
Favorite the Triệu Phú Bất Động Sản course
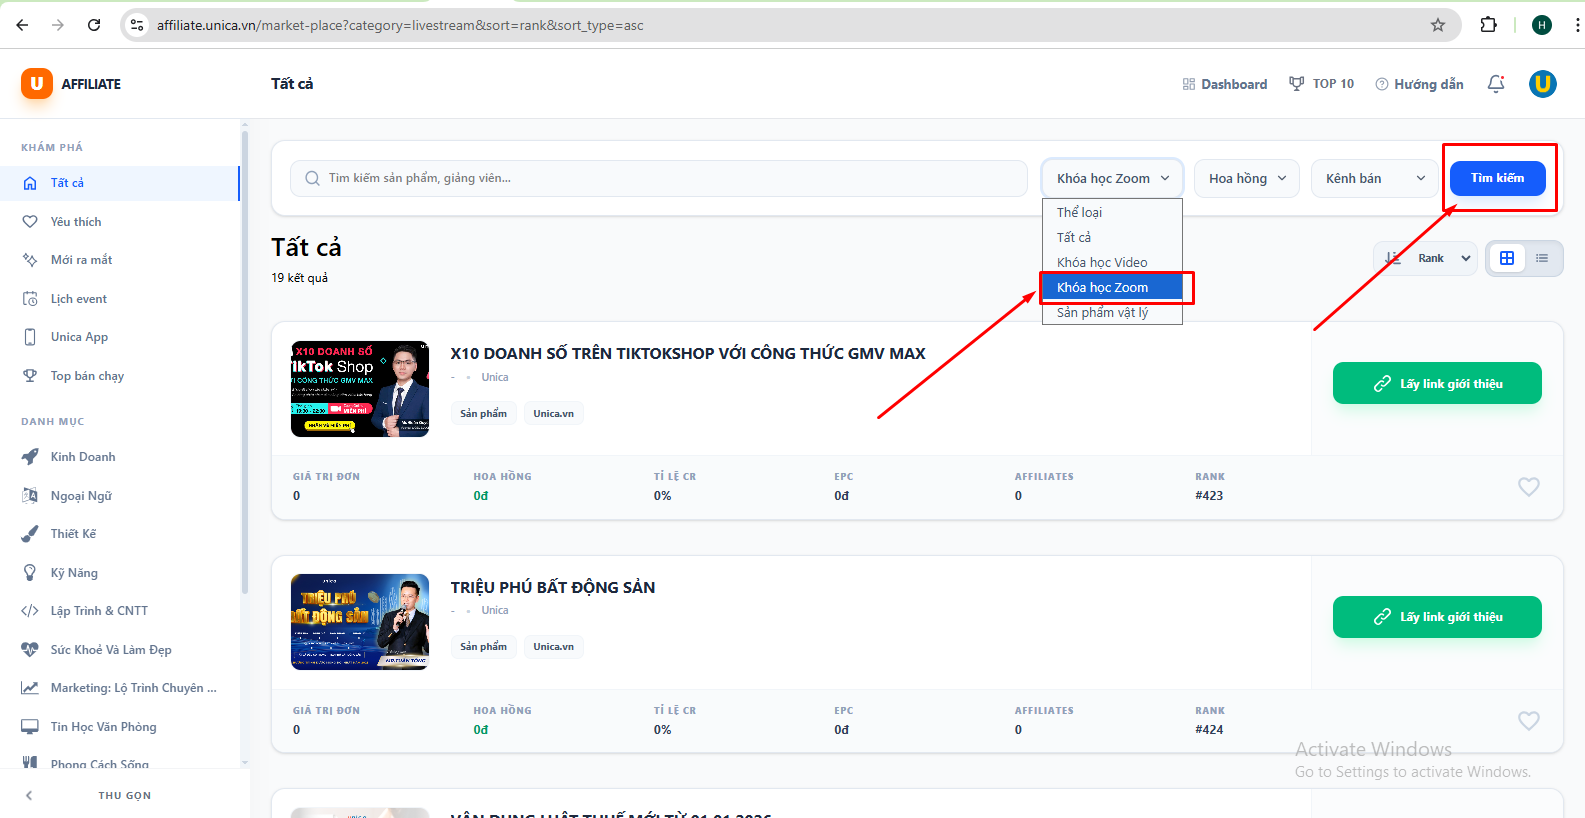tap(1528, 721)
